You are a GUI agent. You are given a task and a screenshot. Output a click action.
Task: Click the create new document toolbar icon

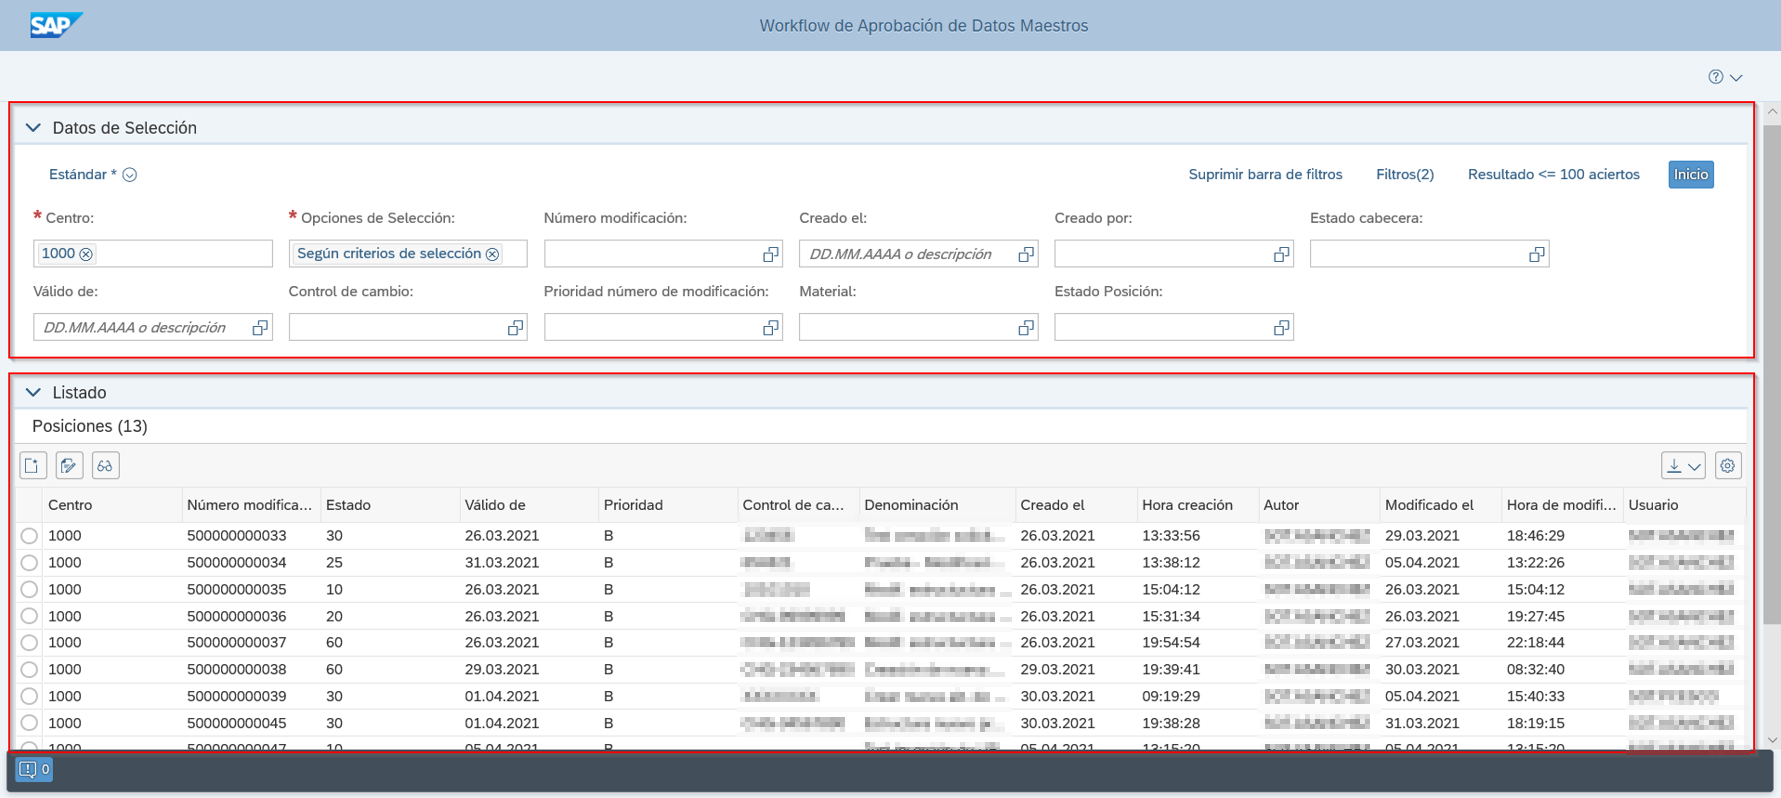tap(33, 465)
